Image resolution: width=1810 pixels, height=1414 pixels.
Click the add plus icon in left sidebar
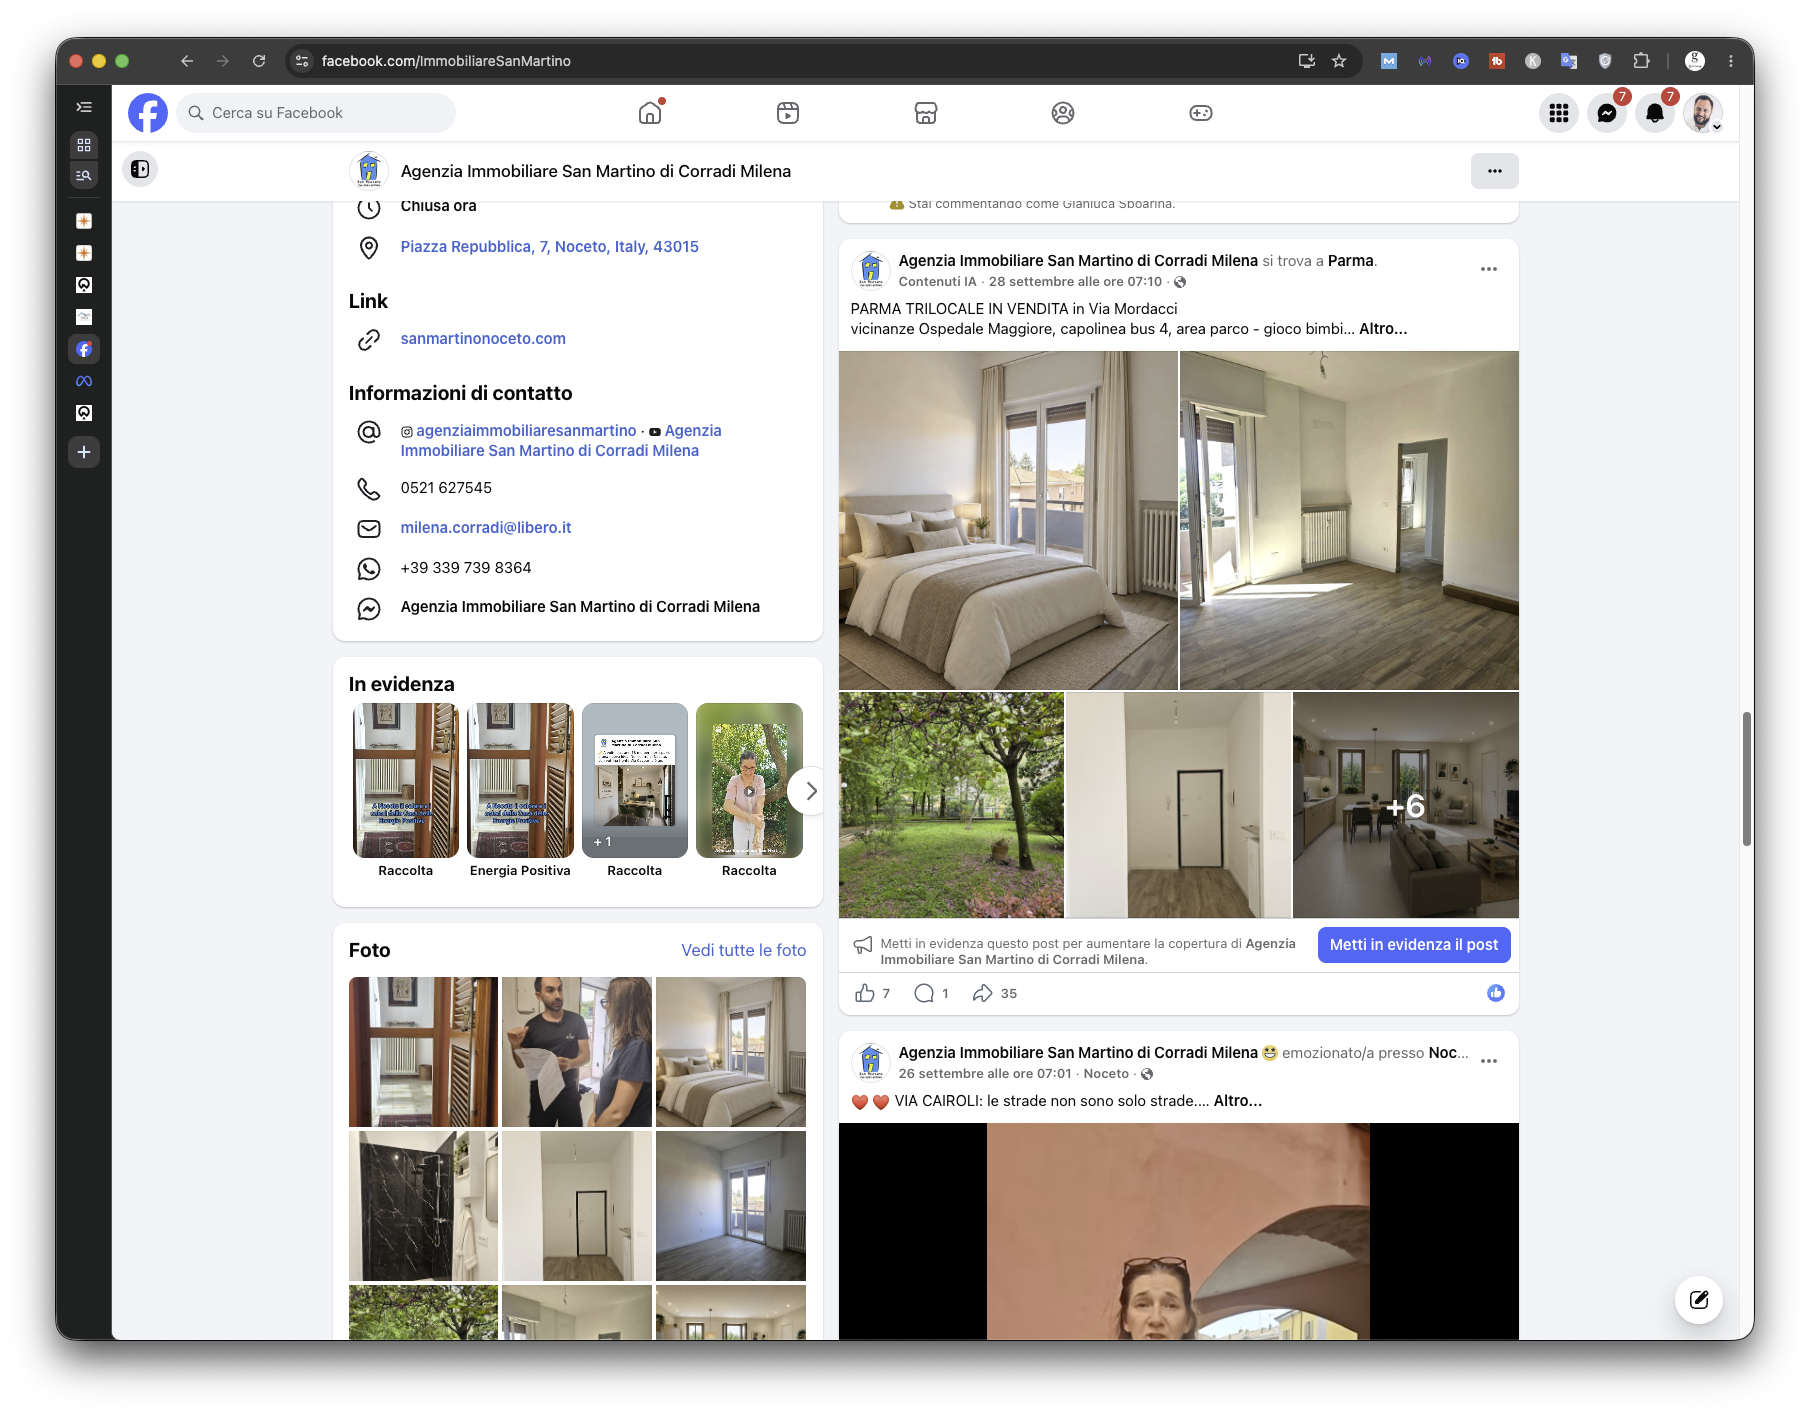point(84,452)
